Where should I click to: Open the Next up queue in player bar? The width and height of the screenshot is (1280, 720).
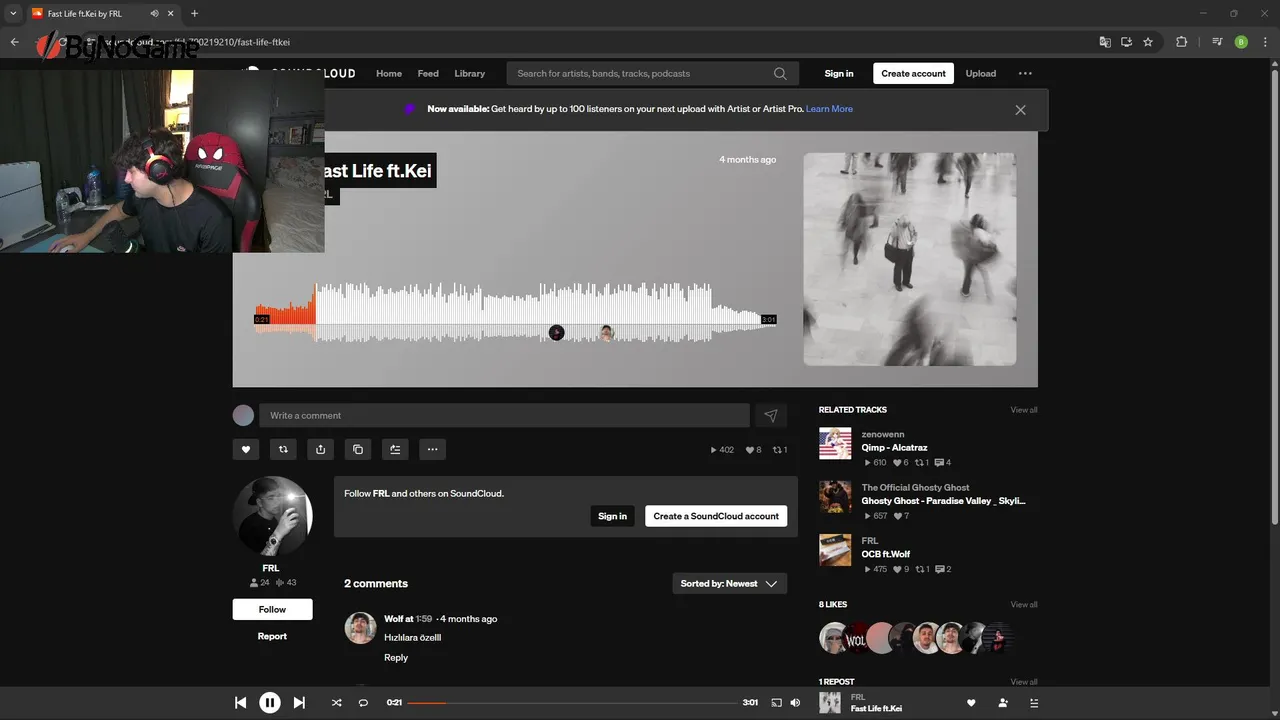coord(1034,703)
